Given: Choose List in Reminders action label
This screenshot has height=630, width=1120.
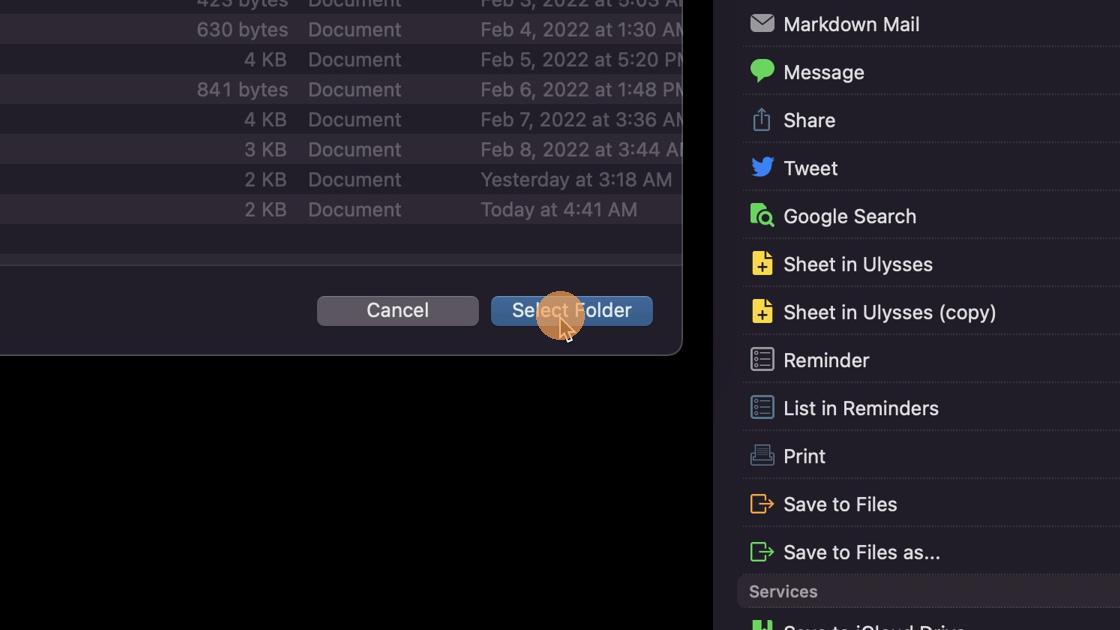Looking at the screenshot, I should pos(861,408).
